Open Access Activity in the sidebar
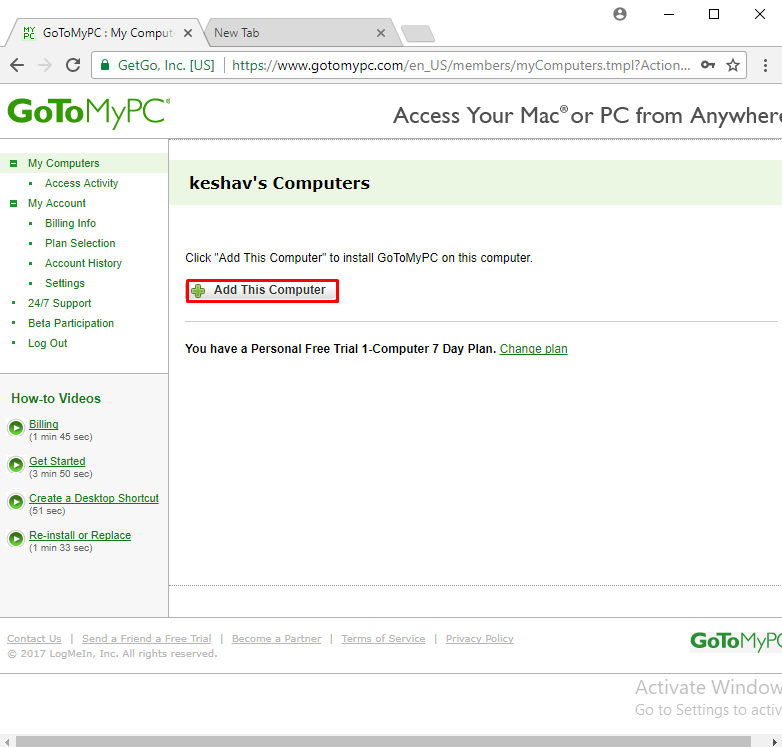Viewport: 782px width, 747px height. pyautogui.click(x=81, y=183)
